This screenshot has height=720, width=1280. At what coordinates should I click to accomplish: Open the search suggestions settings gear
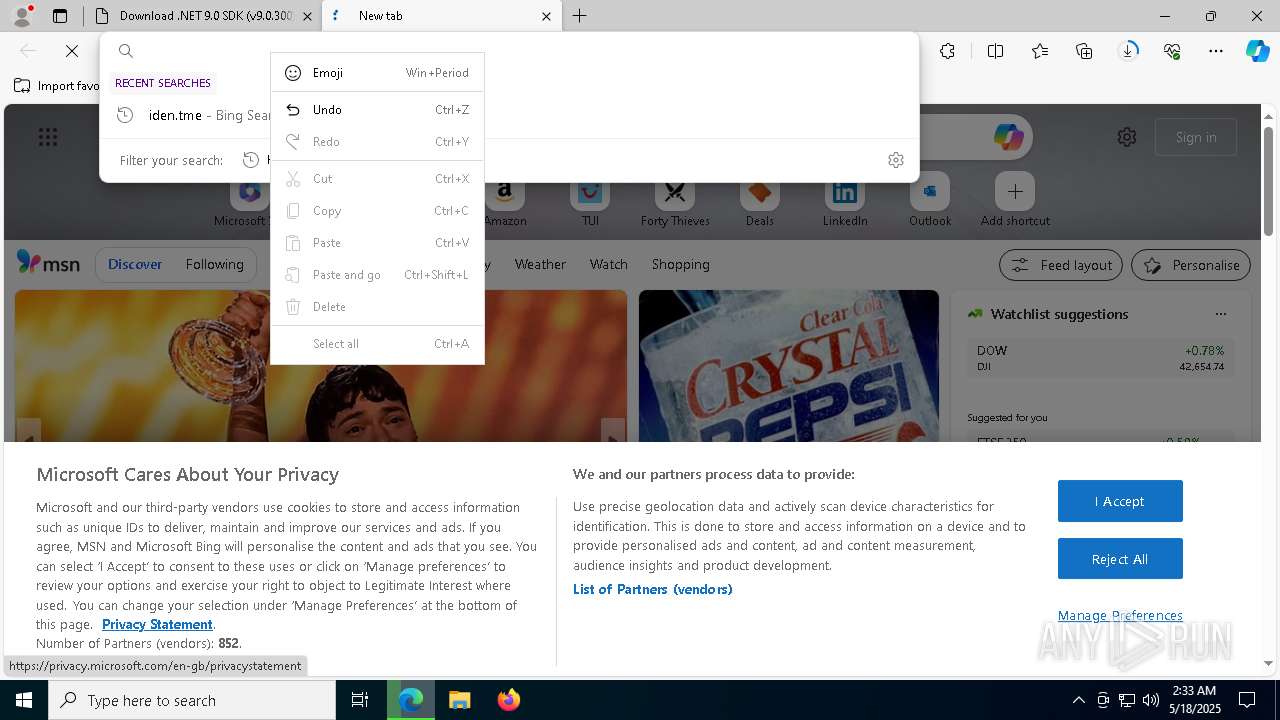[x=896, y=160]
